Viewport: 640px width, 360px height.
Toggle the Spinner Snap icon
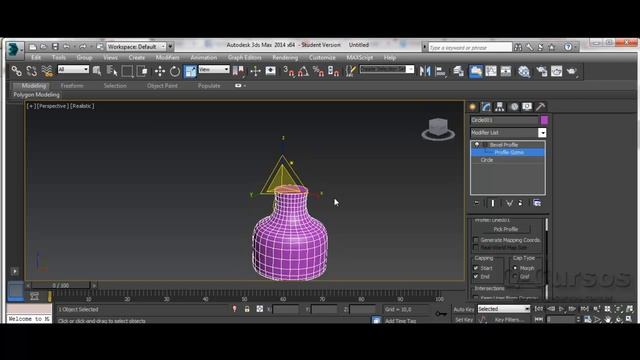click(333, 71)
